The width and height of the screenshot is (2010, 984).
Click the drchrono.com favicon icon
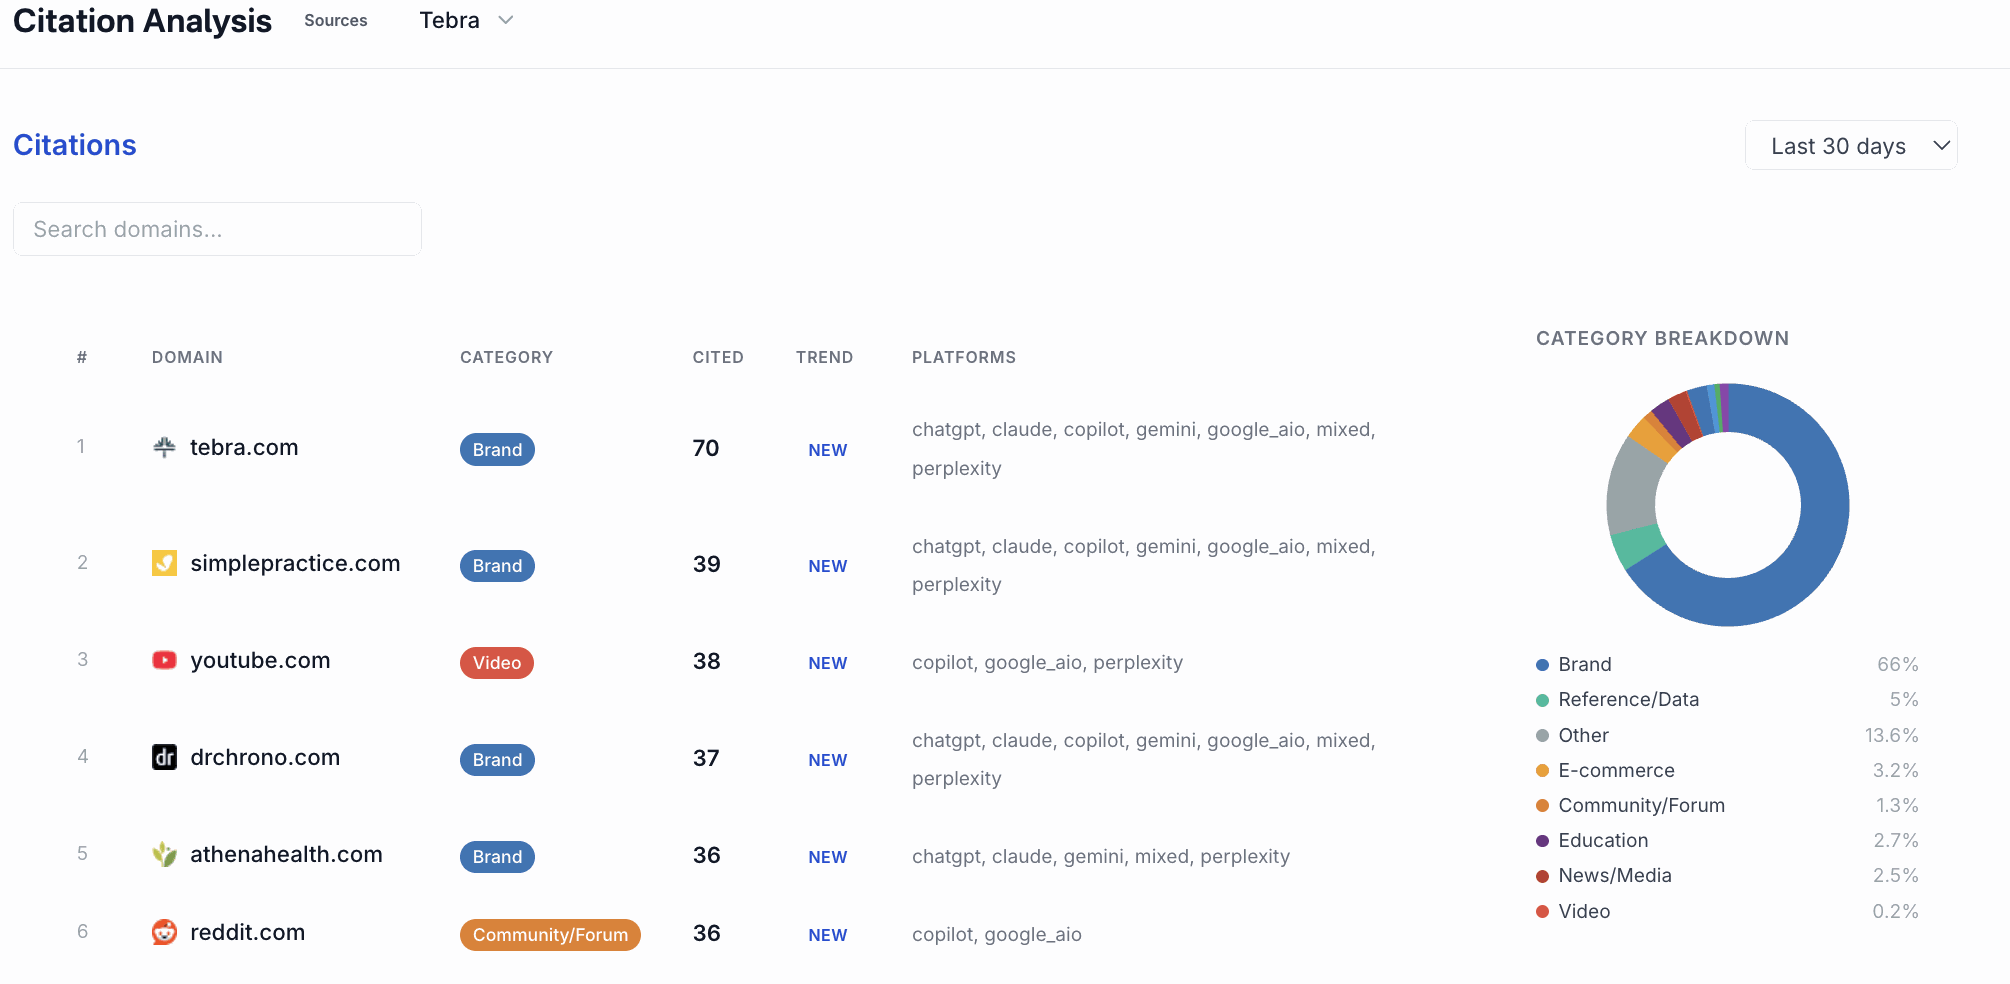click(x=164, y=757)
